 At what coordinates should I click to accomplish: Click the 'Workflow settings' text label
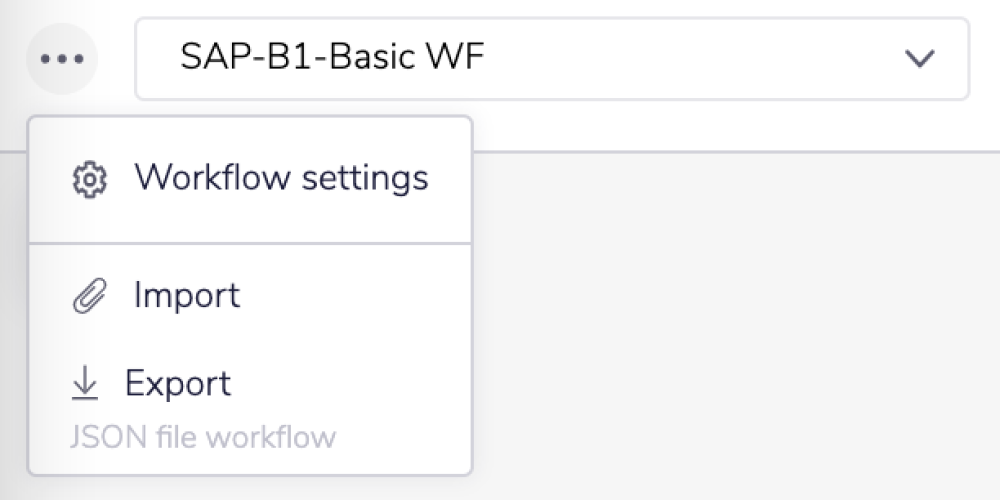click(x=281, y=178)
